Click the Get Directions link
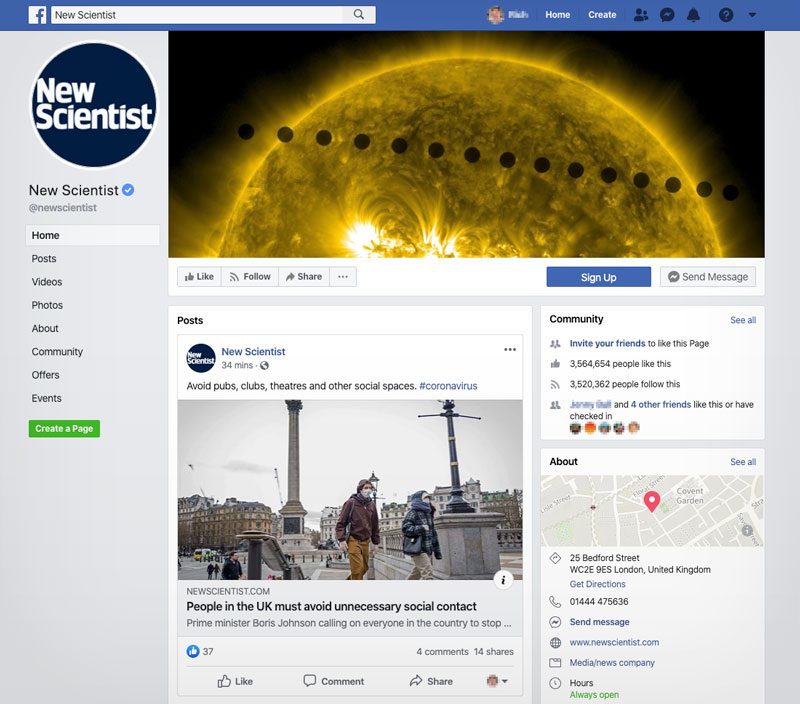 [597, 584]
